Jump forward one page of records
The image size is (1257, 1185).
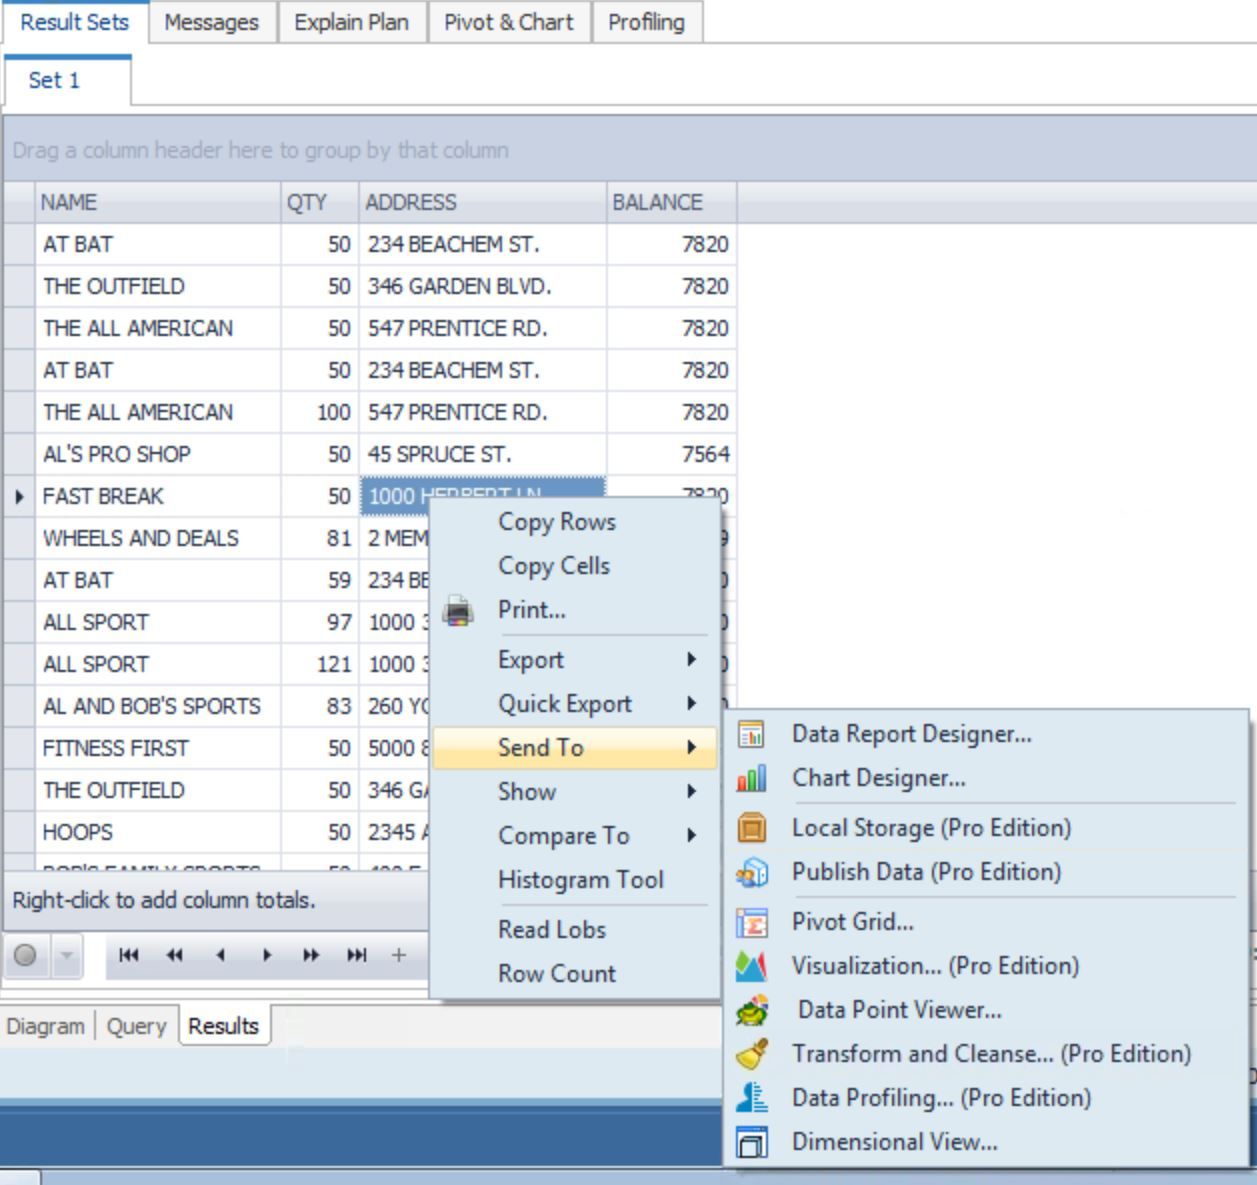coord(311,955)
